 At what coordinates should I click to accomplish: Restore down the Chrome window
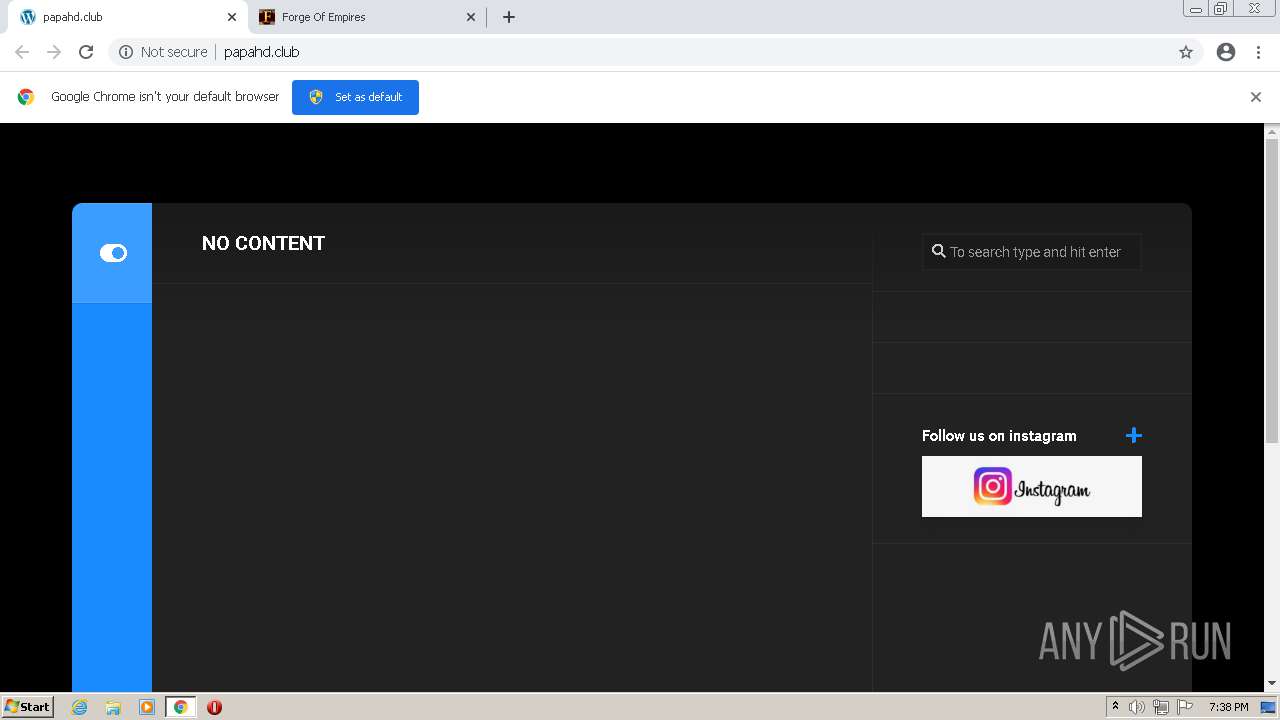tap(1221, 8)
